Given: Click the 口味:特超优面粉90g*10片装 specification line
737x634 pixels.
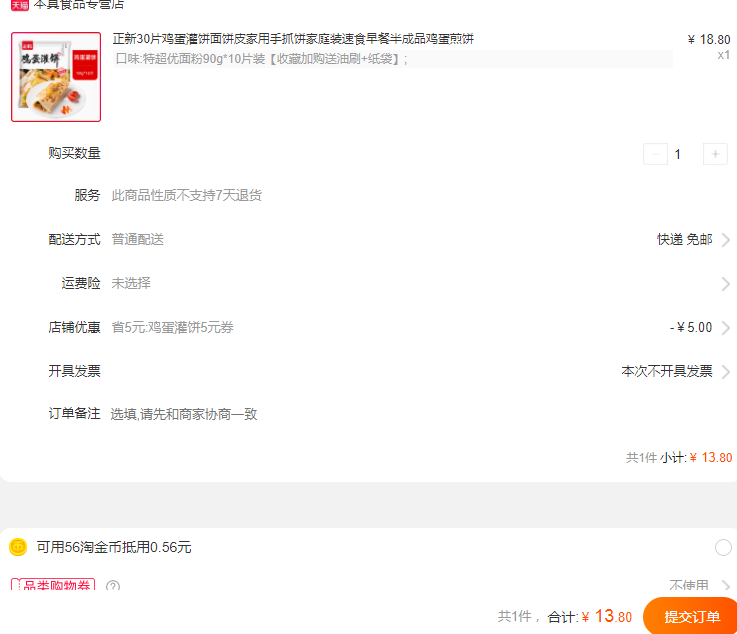Looking at the screenshot, I should [262, 59].
